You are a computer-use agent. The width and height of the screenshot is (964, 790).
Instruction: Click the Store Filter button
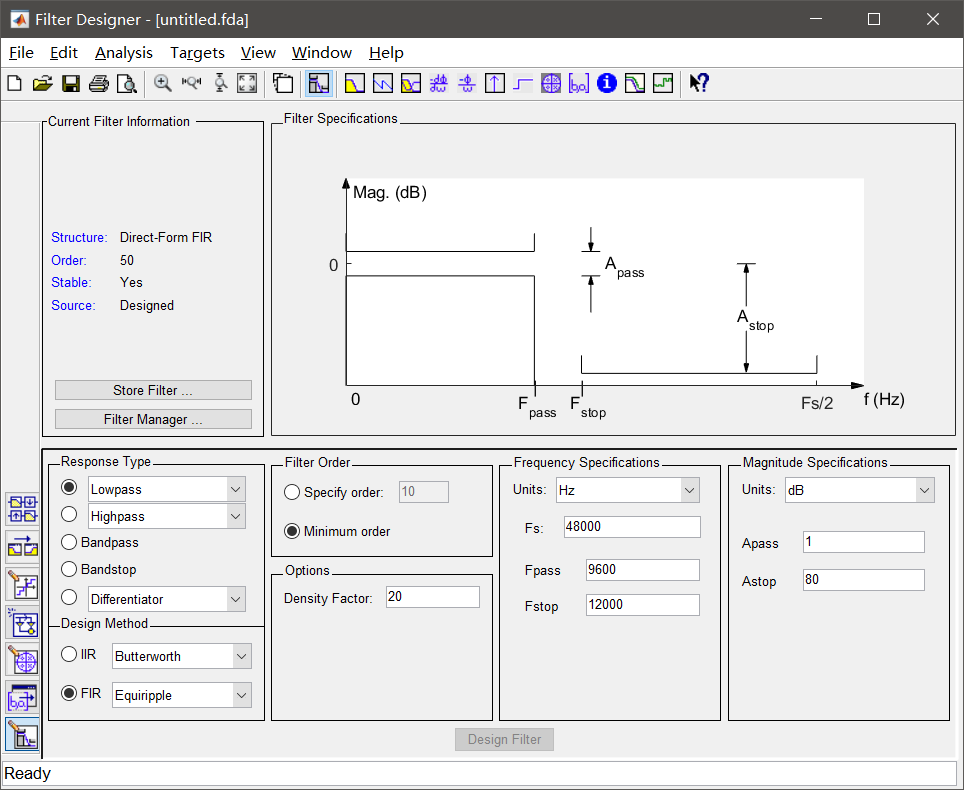153,390
